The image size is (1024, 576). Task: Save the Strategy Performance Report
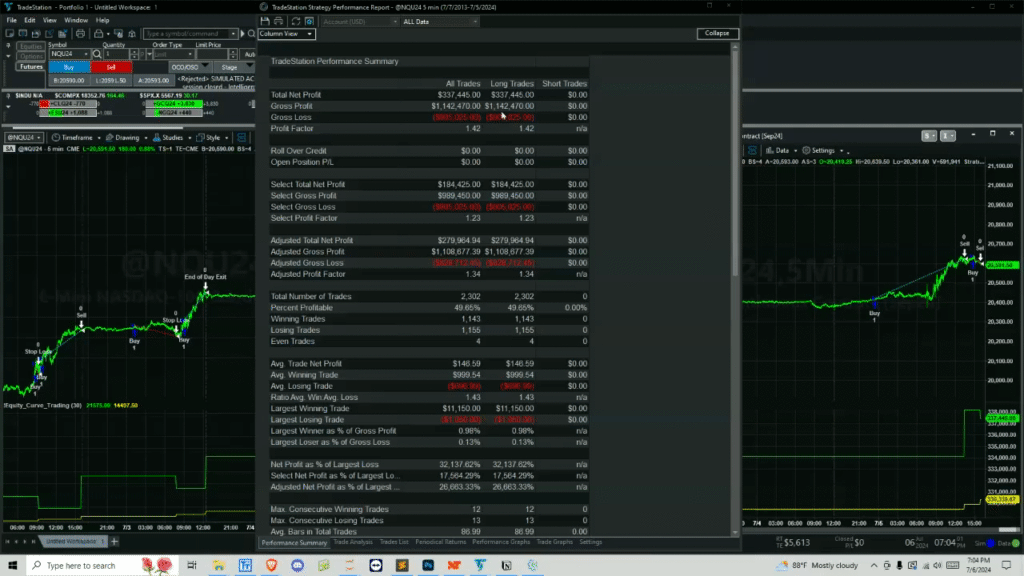point(265,22)
